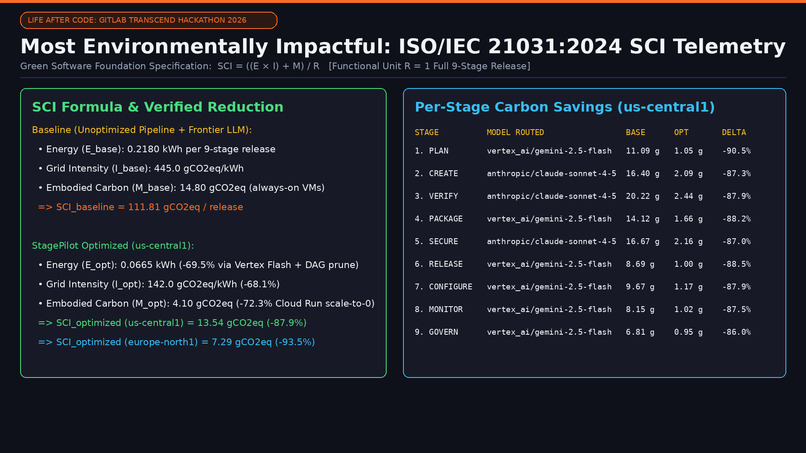Click the BASE column header
The image size is (806, 453).
(635, 133)
